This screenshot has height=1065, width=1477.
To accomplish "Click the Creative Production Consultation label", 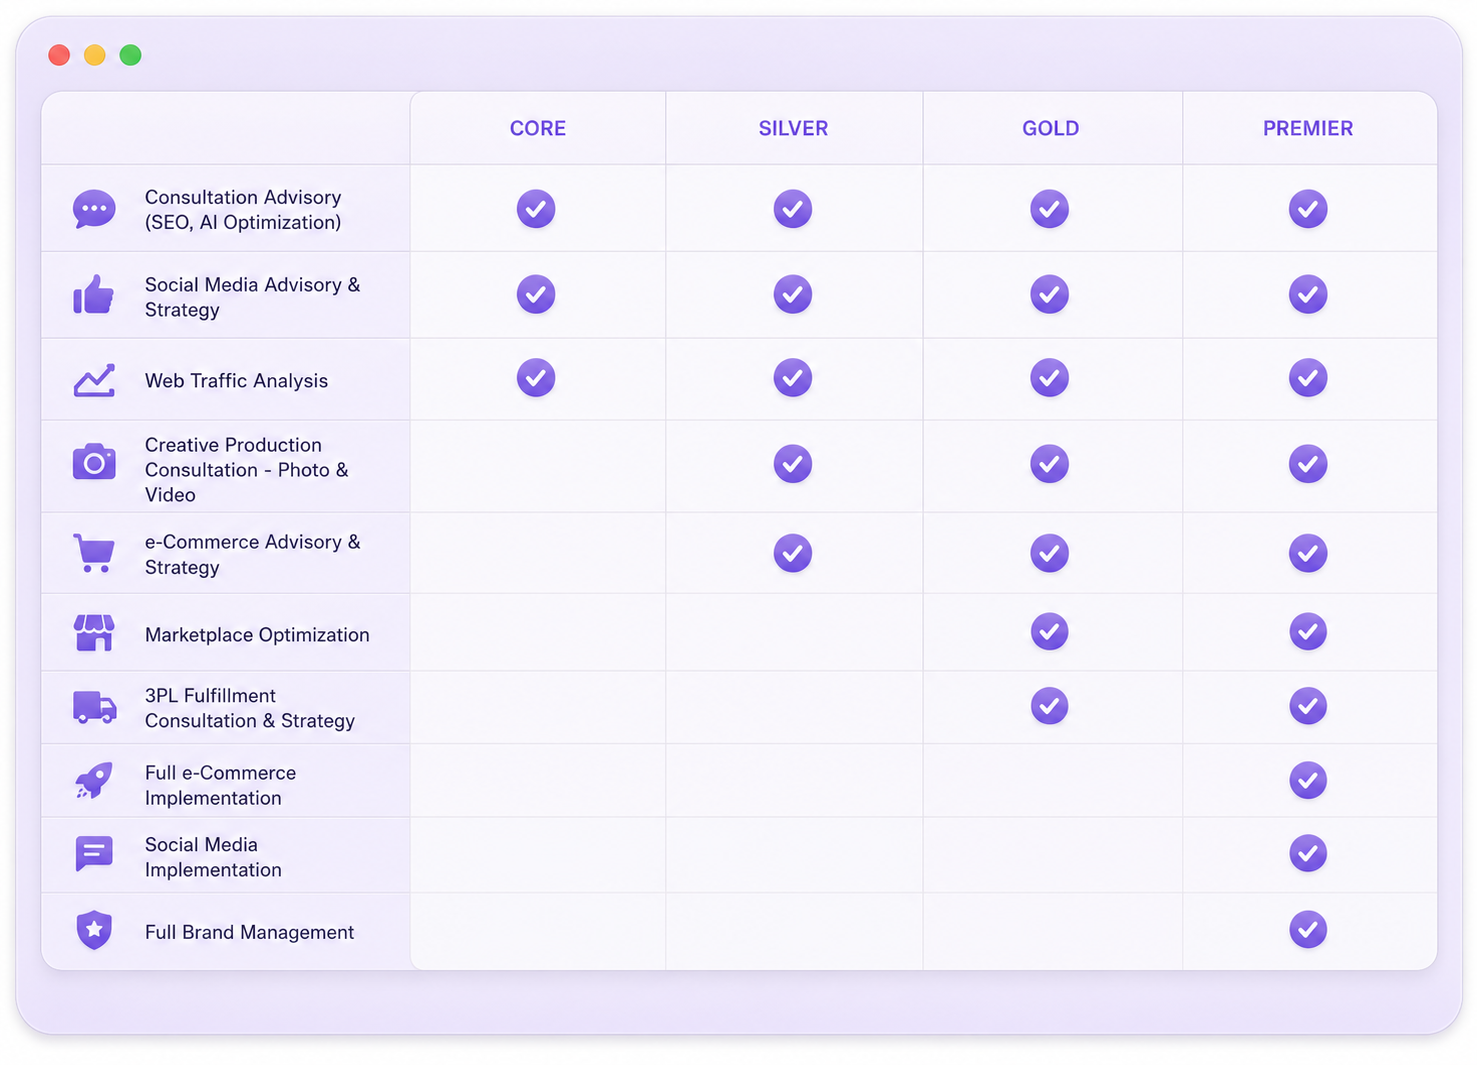I will pos(247,470).
